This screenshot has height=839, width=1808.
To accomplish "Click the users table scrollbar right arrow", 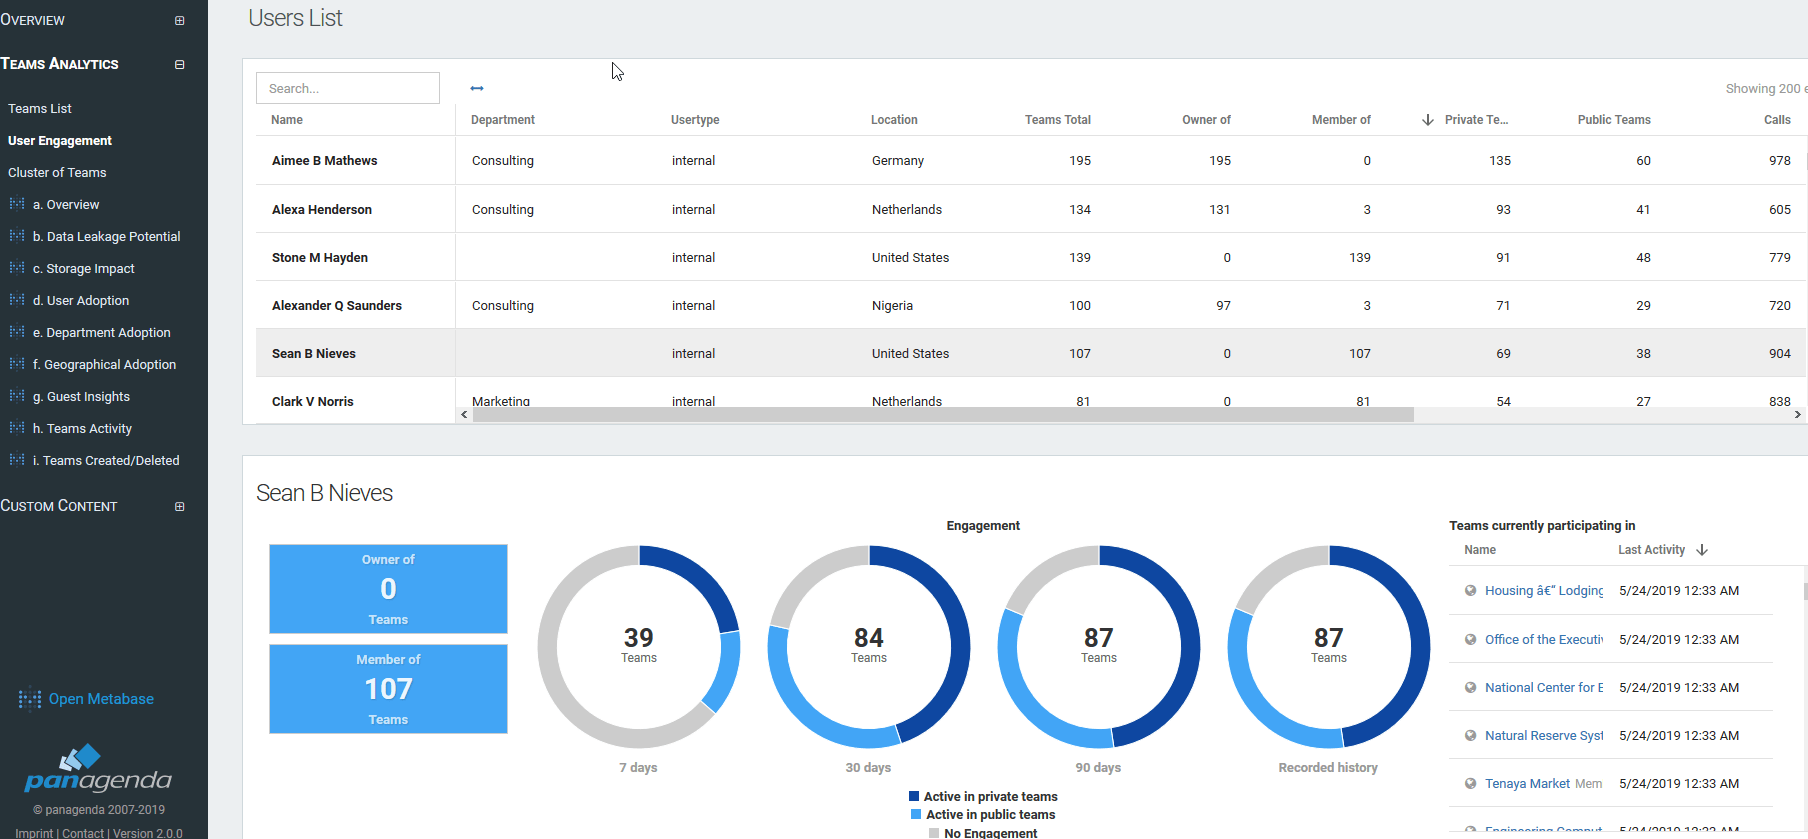I will (x=1797, y=414).
